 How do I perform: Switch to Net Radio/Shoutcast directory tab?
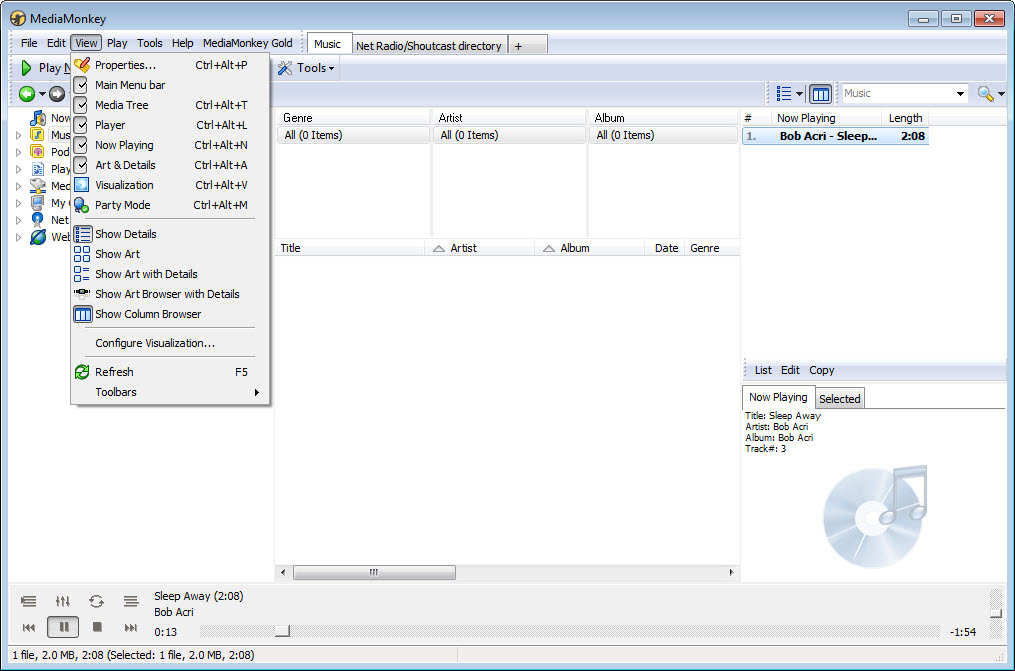[429, 46]
